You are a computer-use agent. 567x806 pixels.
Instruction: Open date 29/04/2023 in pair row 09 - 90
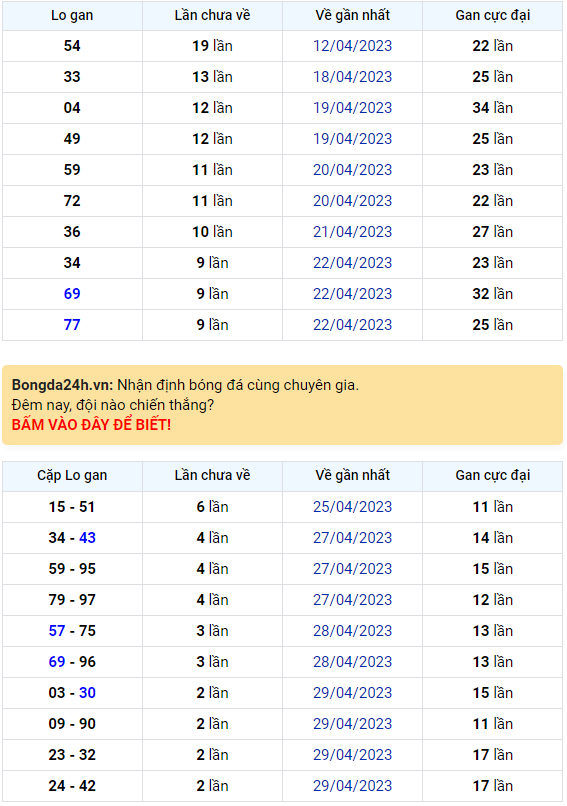click(353, 724)
